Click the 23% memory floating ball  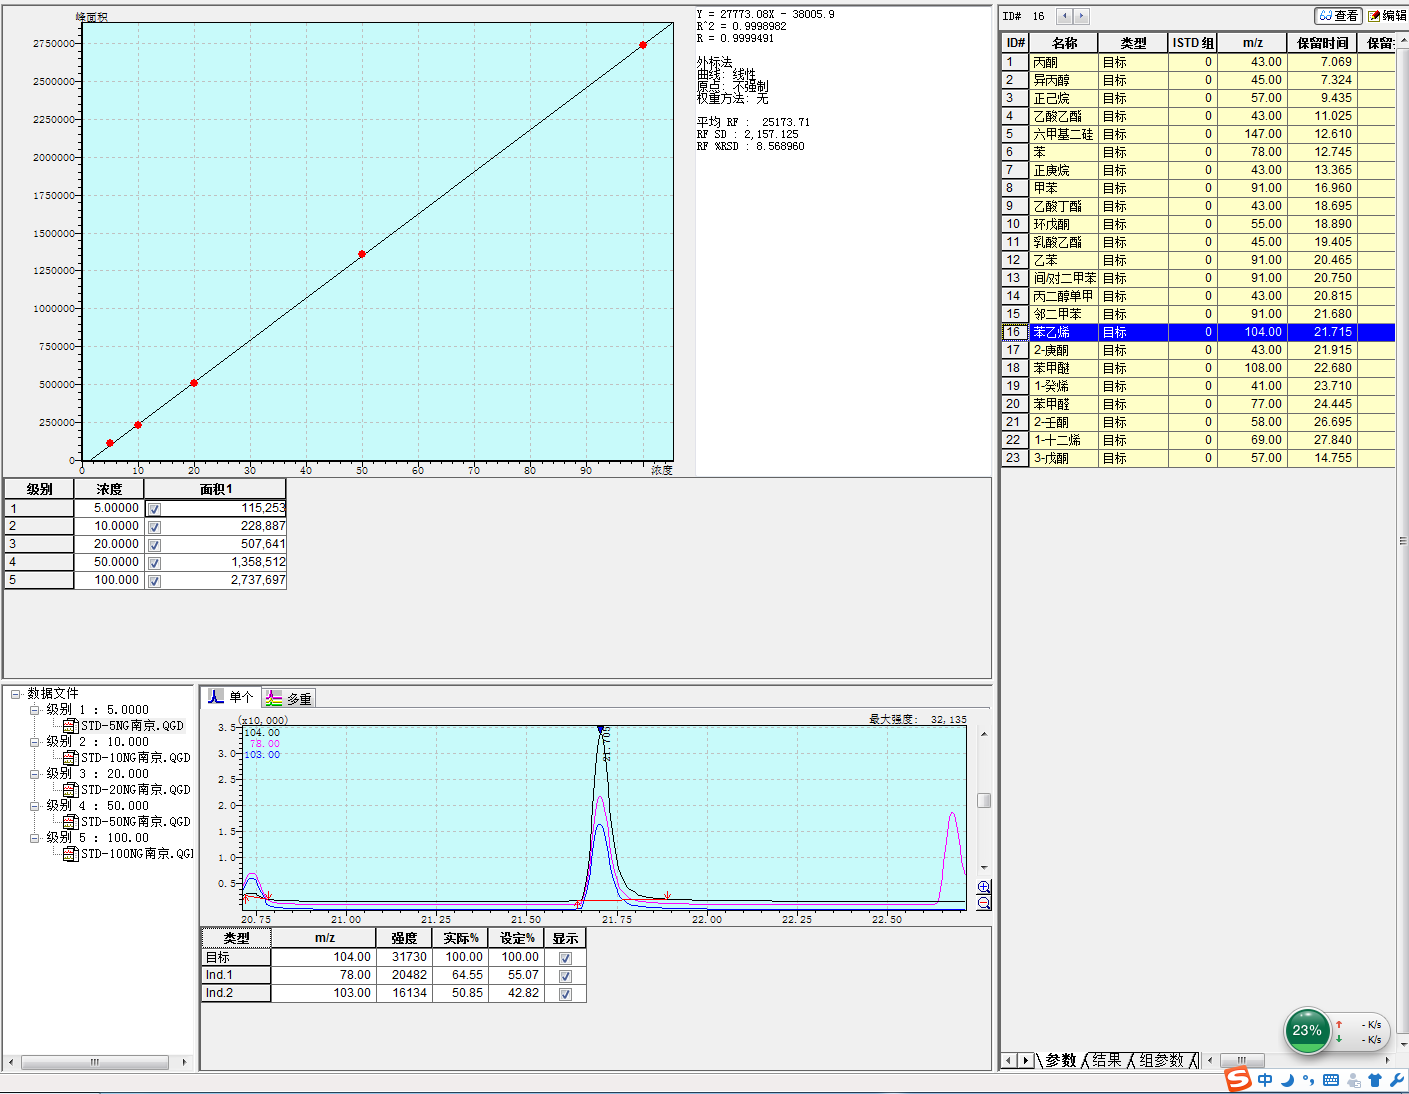pos(1307,1031)
